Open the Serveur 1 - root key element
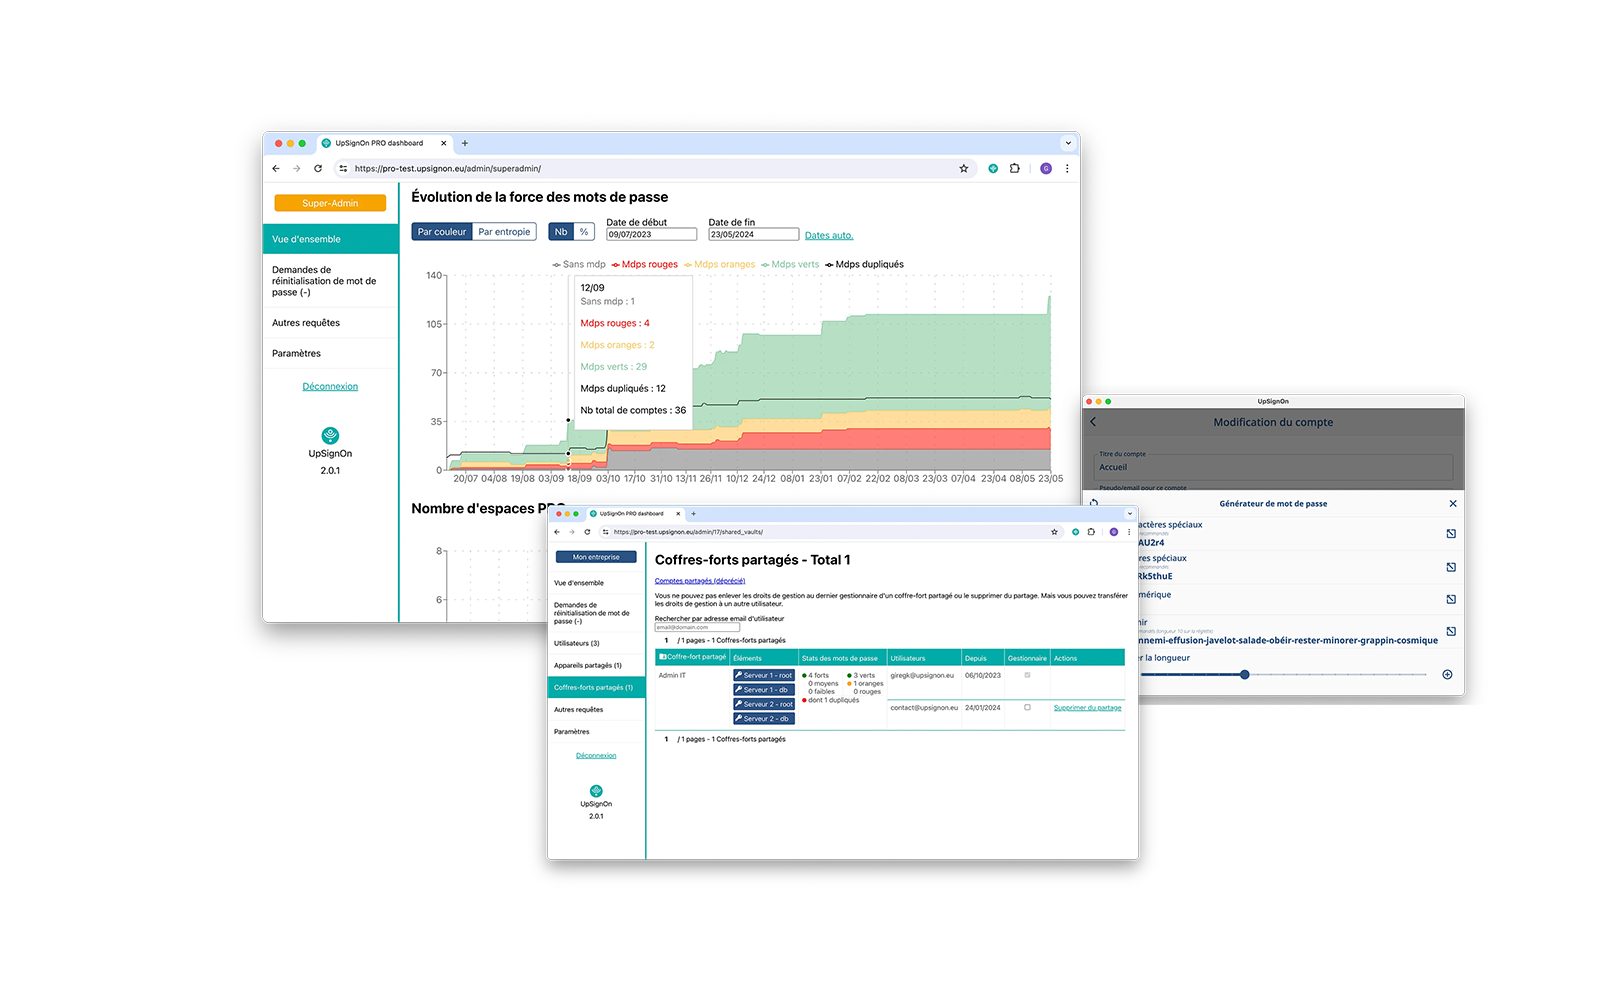The width and height of the screenshot is (1600, 1000). tap(764, 675)
